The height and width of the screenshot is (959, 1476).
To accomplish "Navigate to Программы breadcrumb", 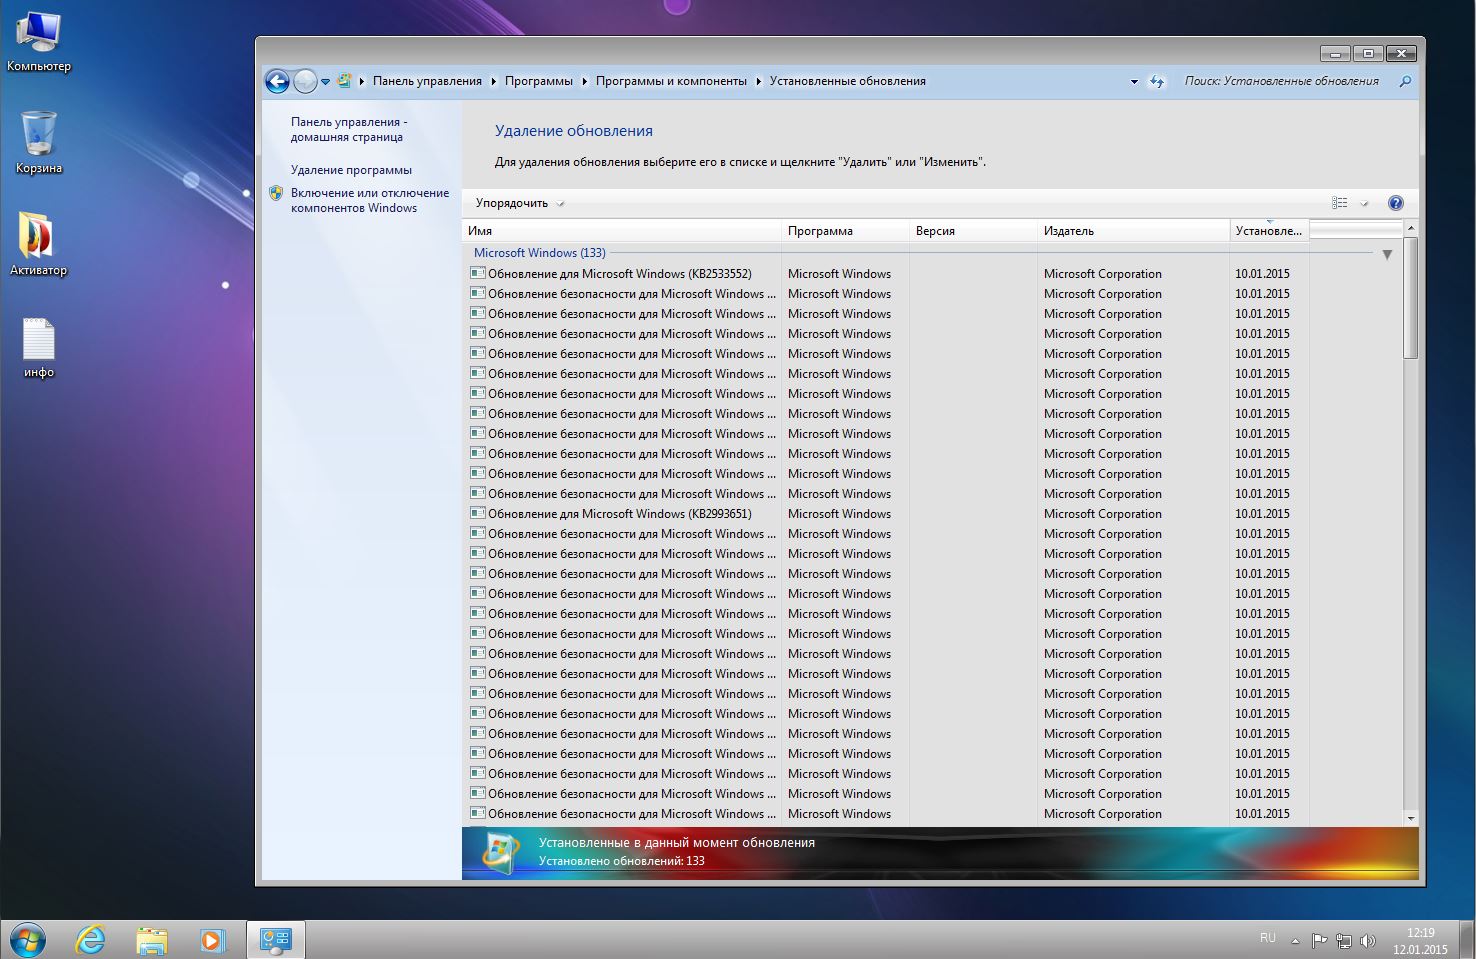I will click(539, 81).
